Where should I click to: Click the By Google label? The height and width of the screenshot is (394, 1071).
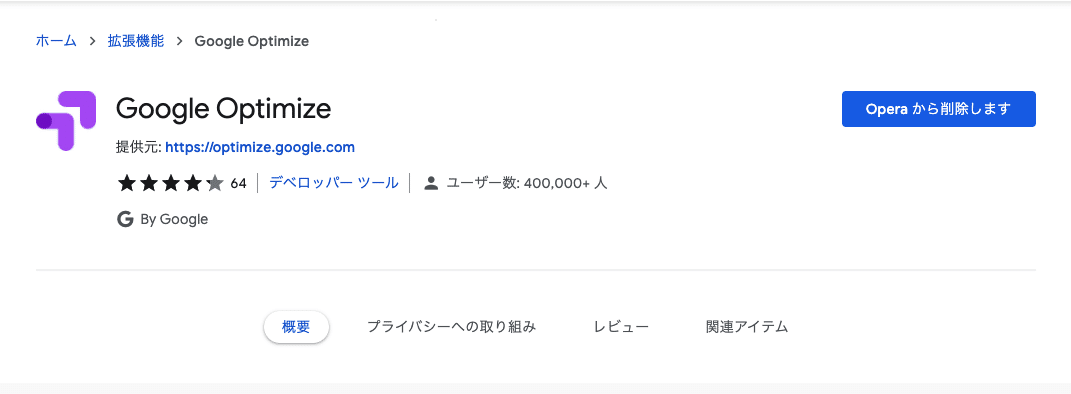point(174,220)
